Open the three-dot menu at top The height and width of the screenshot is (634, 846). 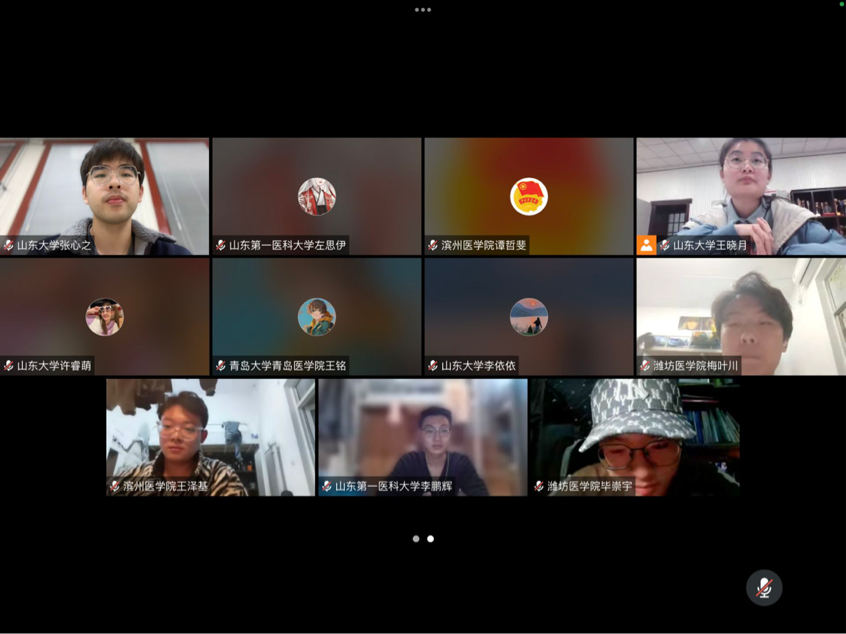point(422,10)
